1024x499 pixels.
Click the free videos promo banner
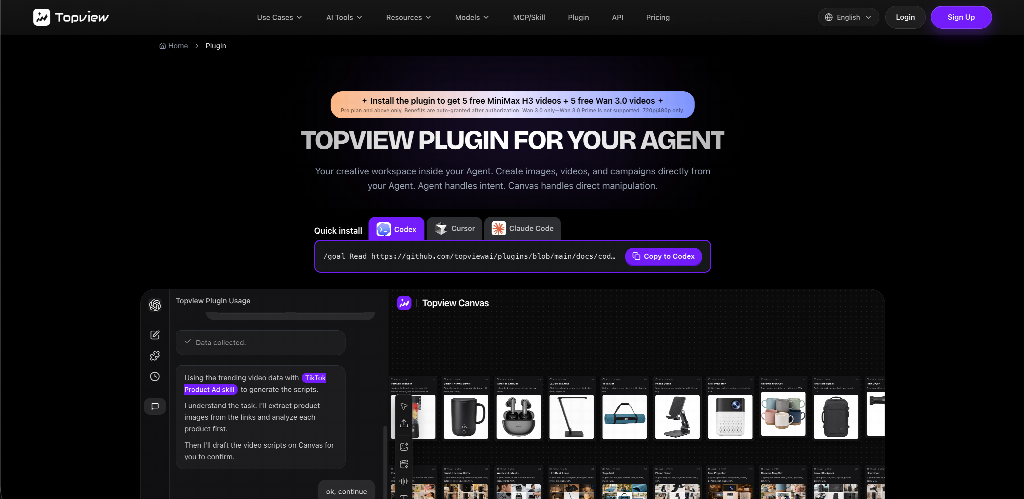(513, 105)
